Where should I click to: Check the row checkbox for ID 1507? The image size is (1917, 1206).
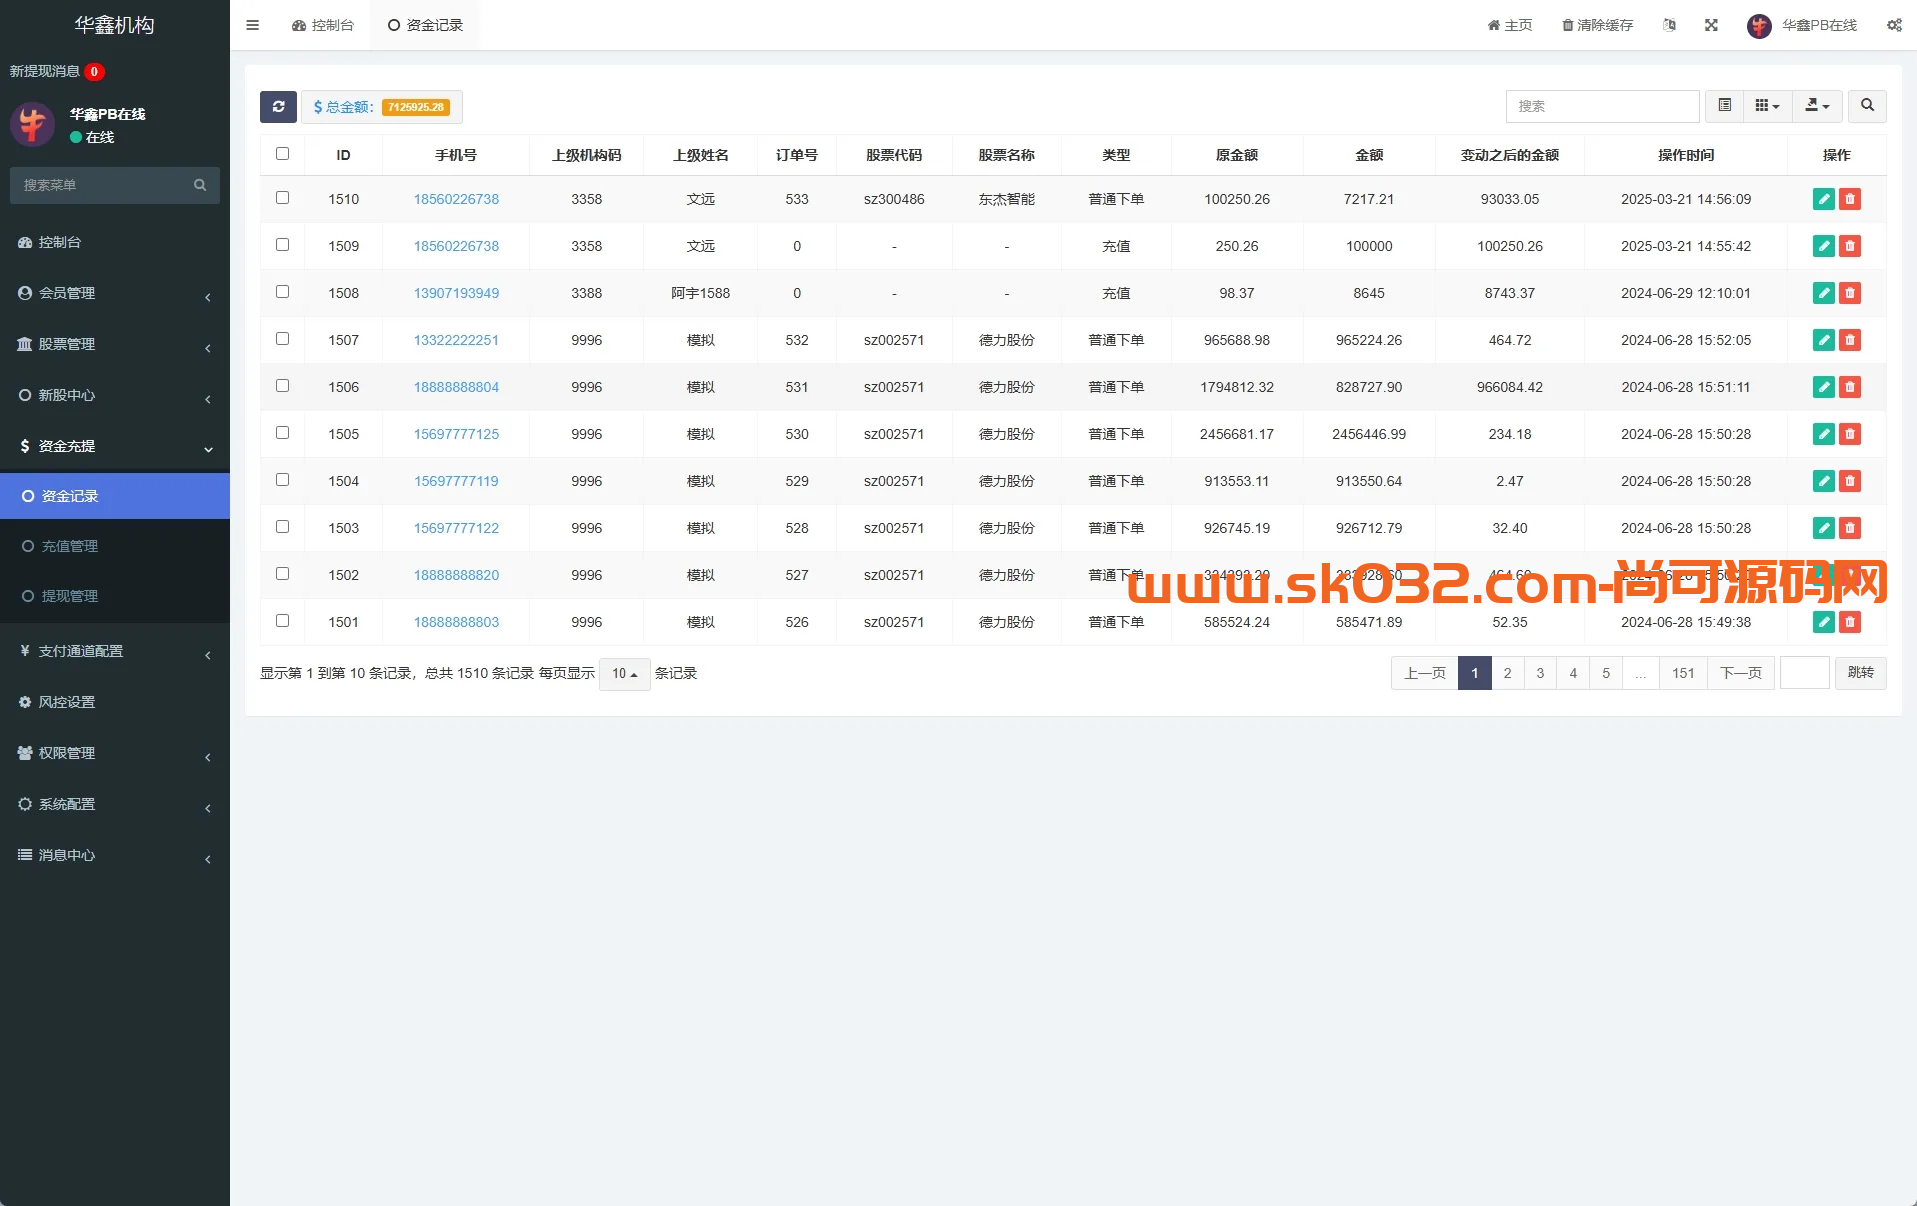pos(282,339)
